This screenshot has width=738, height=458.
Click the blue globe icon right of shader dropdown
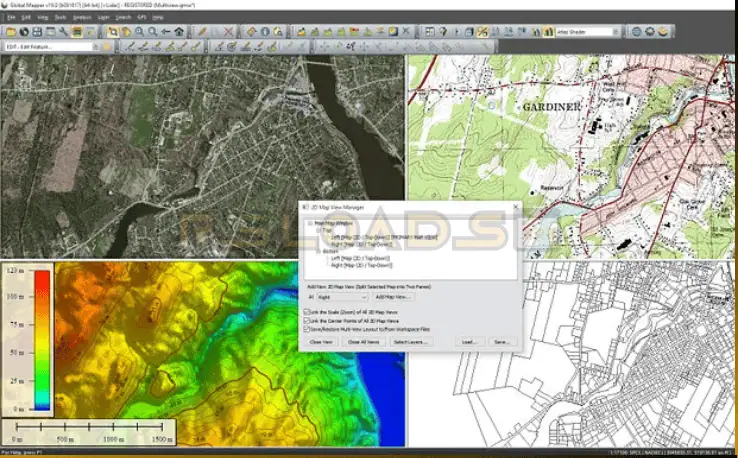click(x=637, y=32)
